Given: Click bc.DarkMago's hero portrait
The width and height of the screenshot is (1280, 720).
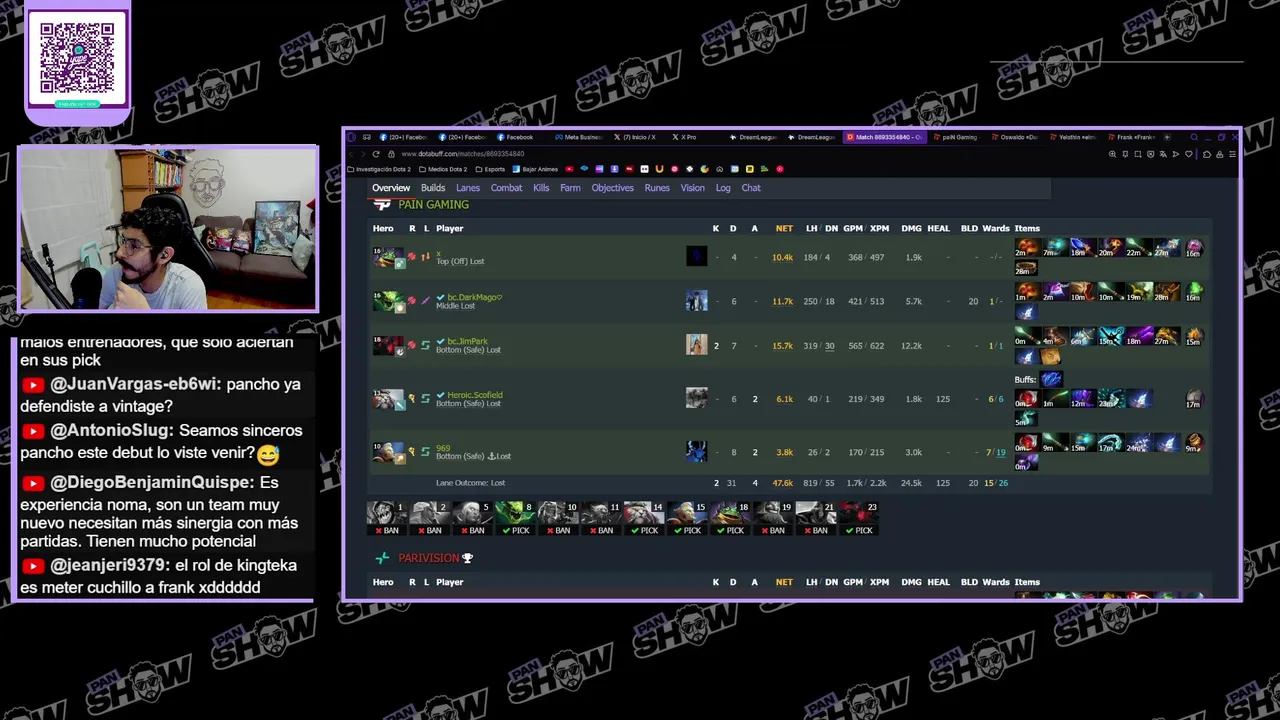Looking at the screenshot, I should coord(388,301).
